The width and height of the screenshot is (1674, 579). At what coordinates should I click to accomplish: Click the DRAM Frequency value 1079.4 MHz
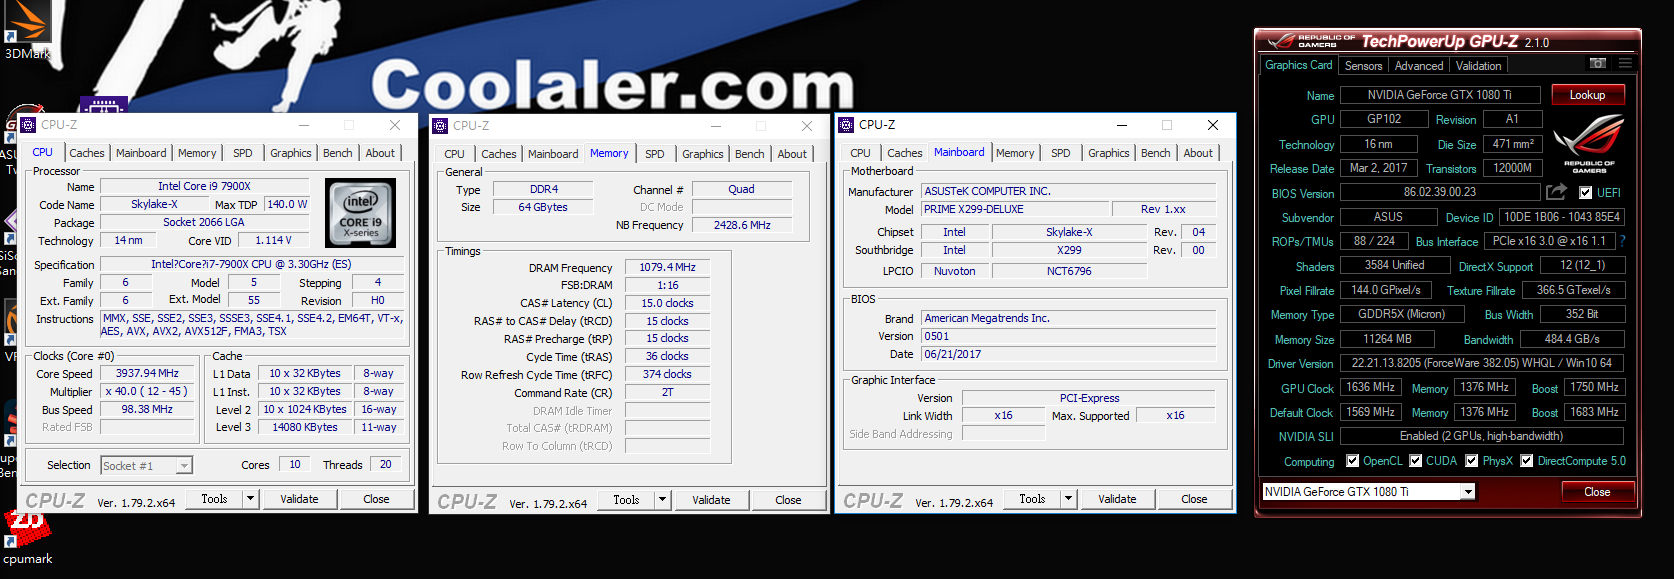point(667,268)
